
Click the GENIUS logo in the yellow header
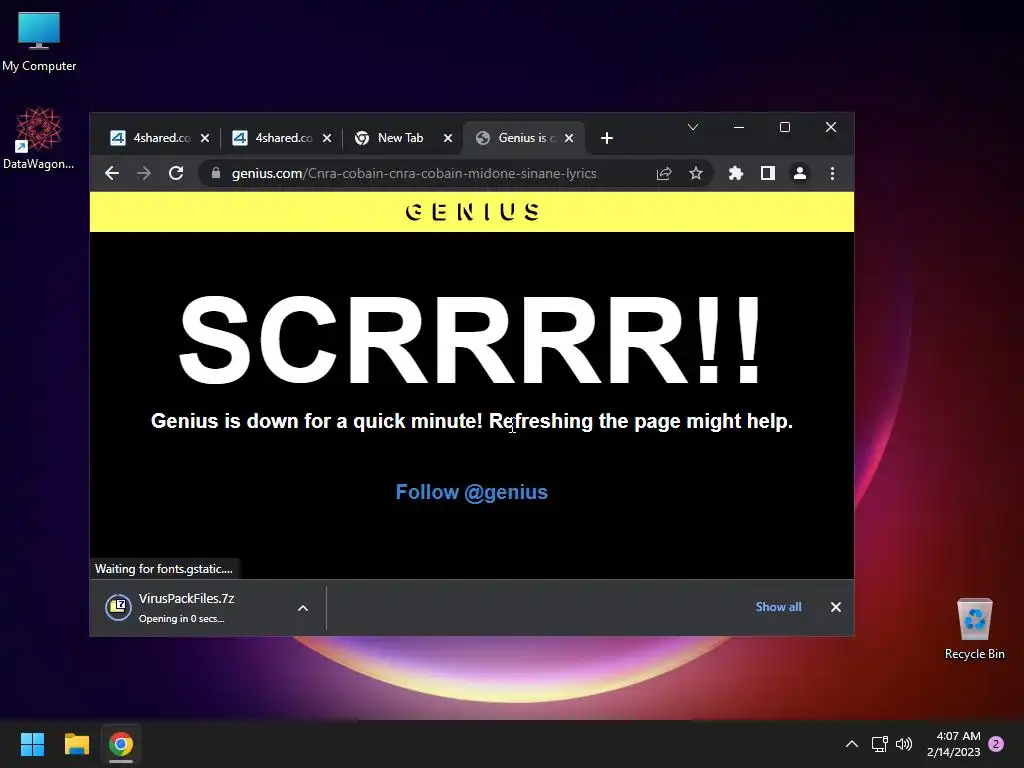point(472,212)
